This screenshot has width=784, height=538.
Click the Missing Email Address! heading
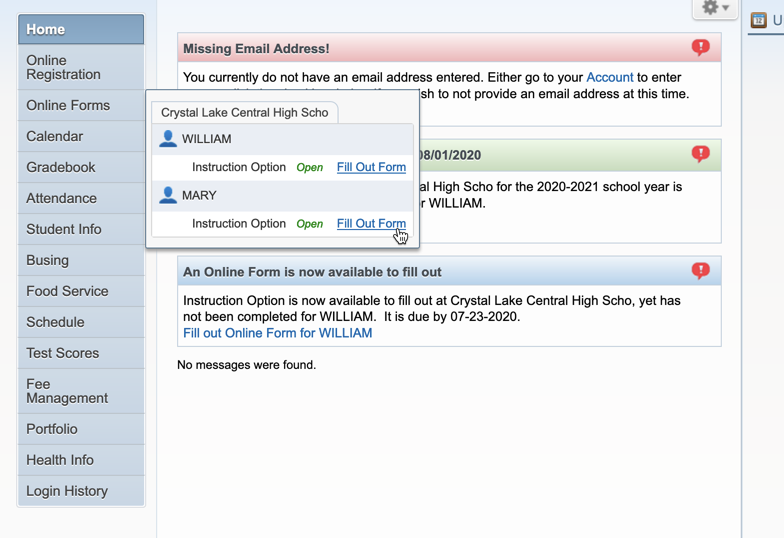click(x=256, y=48)
